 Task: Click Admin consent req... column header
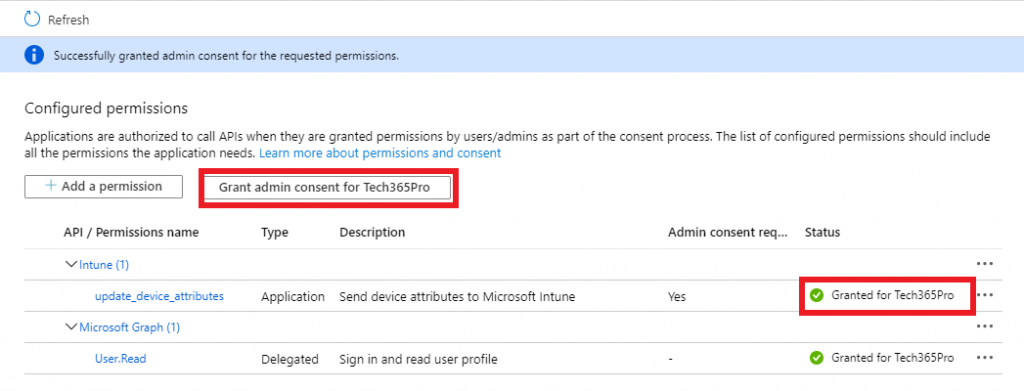coord(728,232)
